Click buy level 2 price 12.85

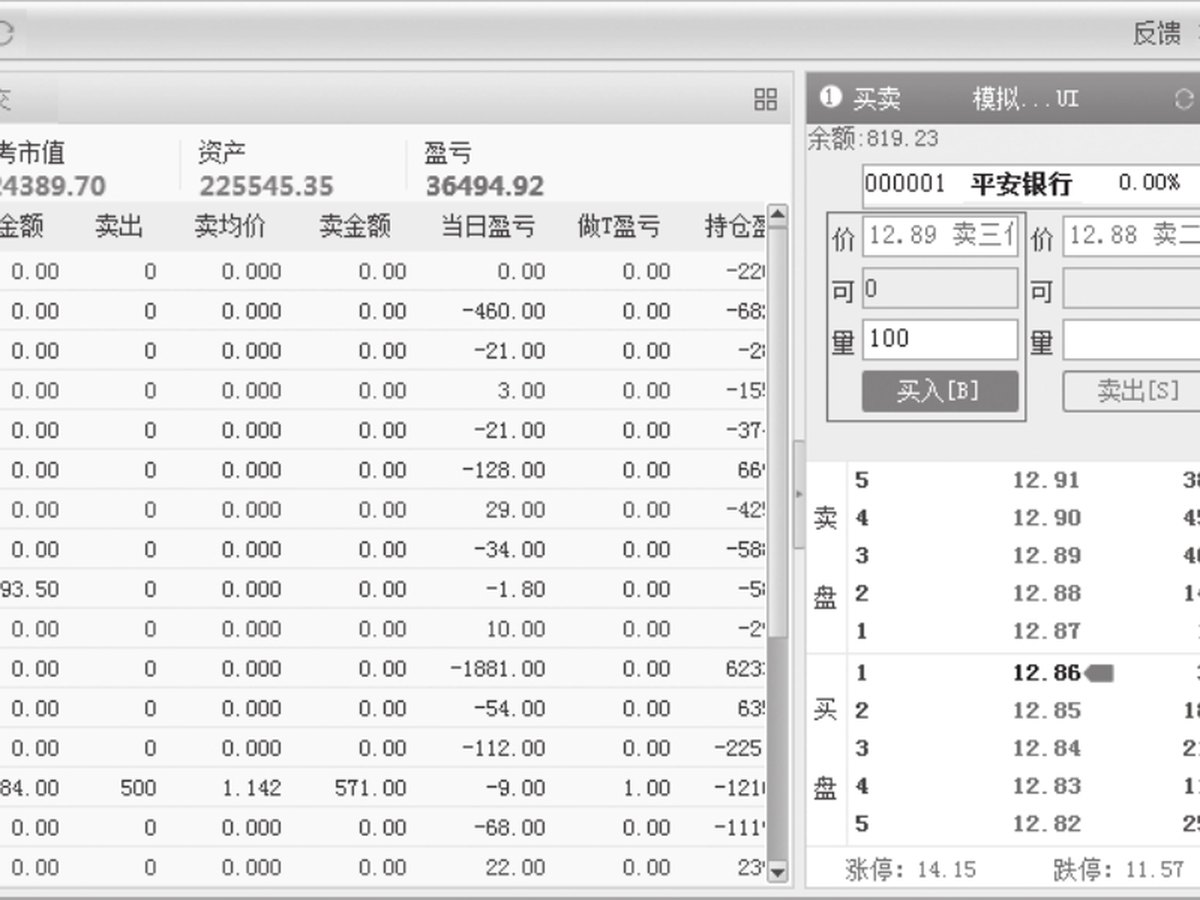(x=1047, y=711)
